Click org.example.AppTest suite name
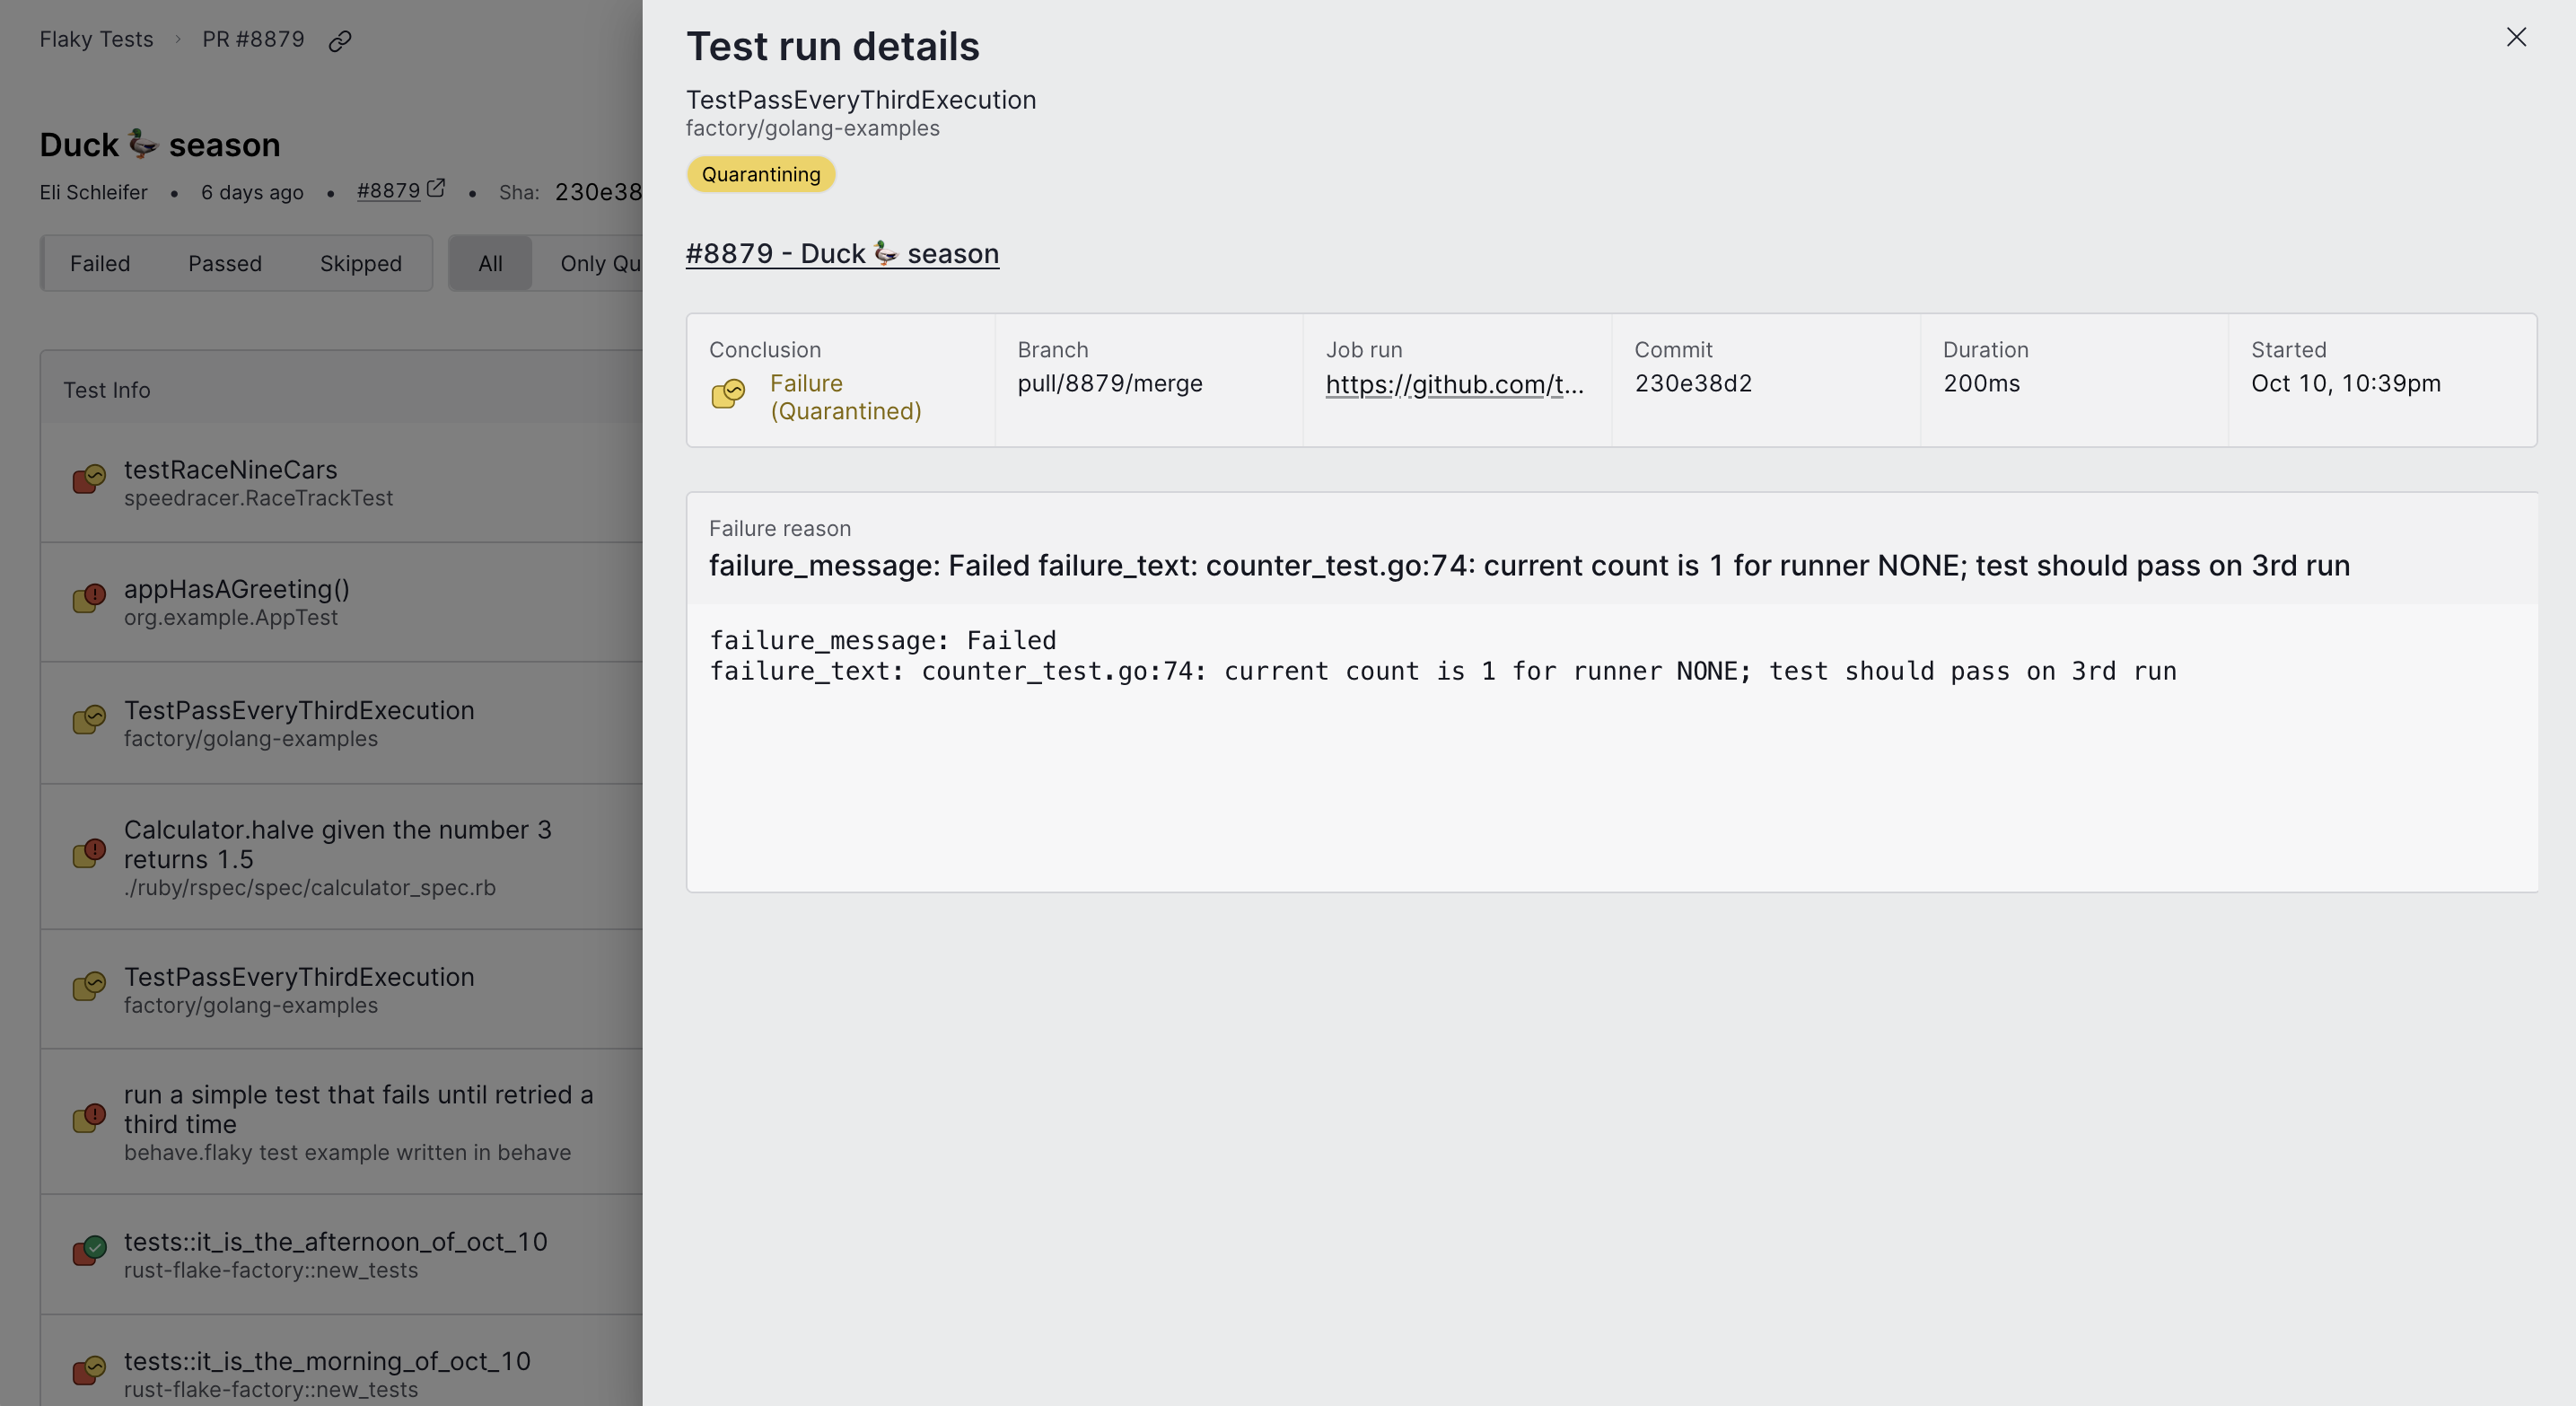 pos(231,617)
